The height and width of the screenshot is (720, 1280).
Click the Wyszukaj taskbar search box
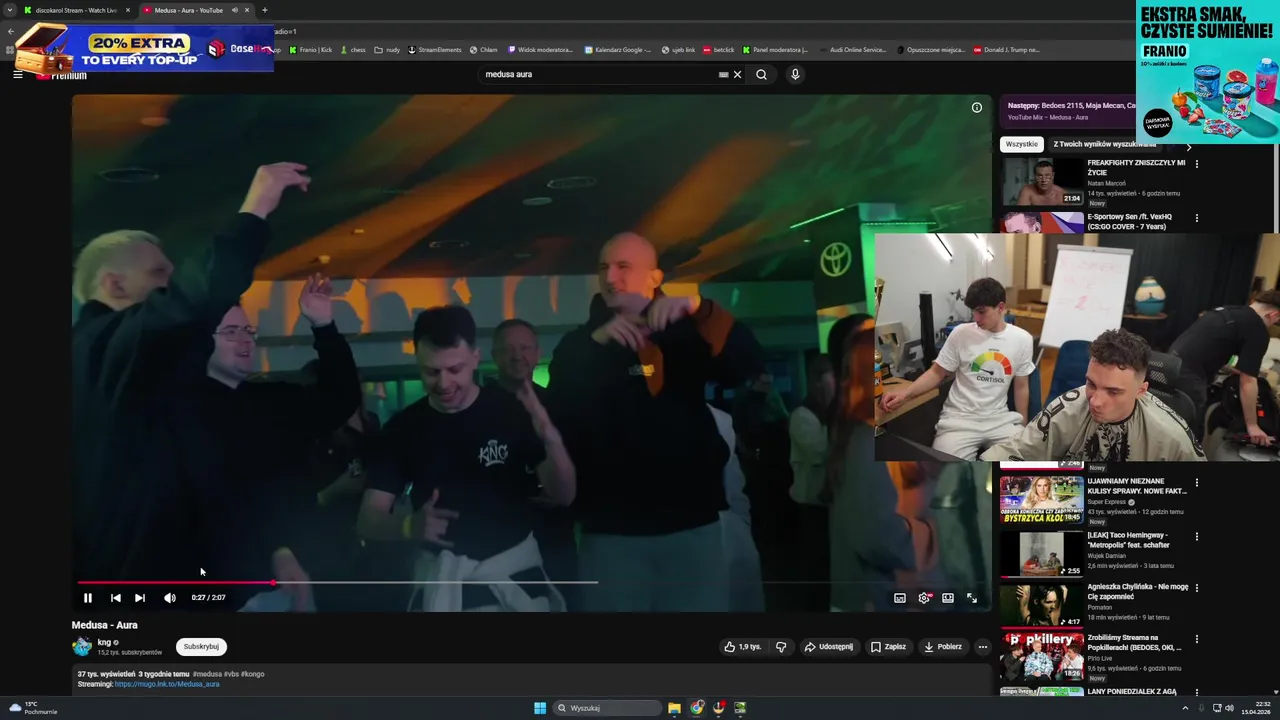[608, 708]
